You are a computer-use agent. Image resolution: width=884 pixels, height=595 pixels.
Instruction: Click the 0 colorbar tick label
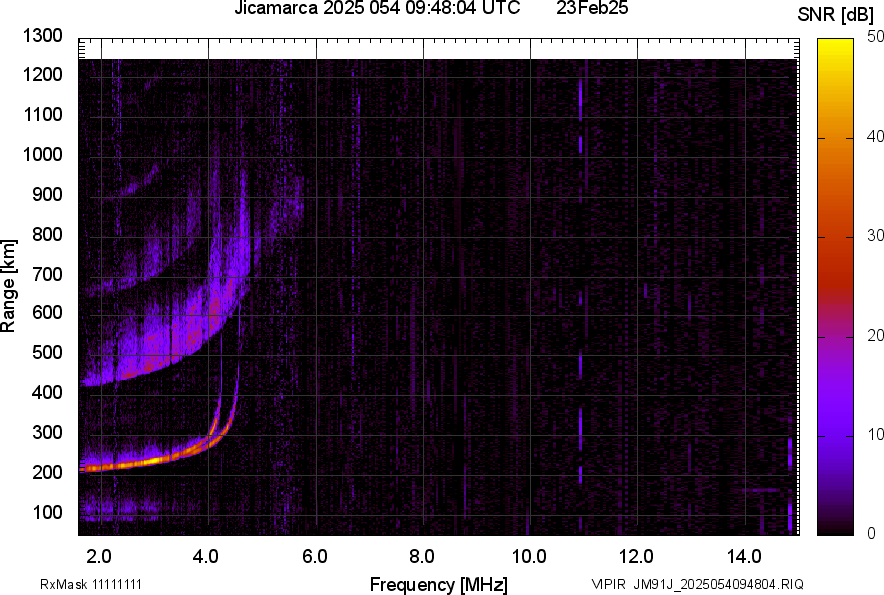coord(872,534)
